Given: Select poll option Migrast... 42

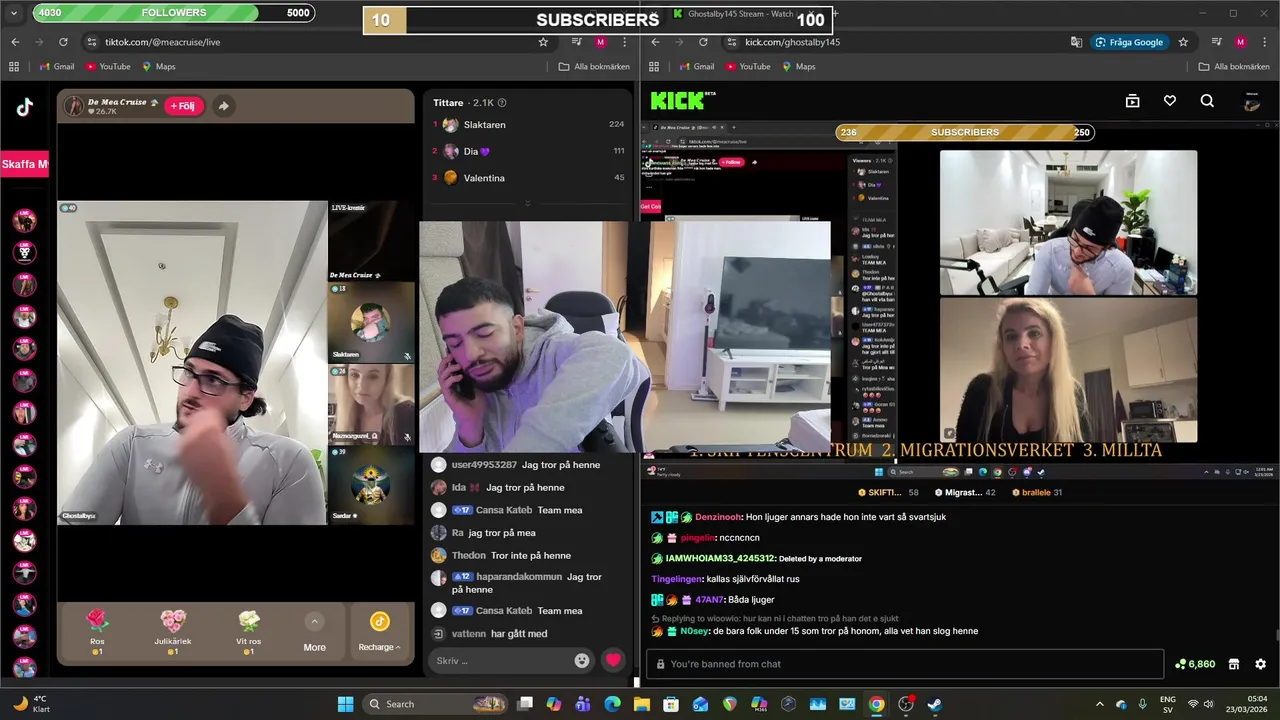Looking at the screenshot, I should [x=964, y=492].
